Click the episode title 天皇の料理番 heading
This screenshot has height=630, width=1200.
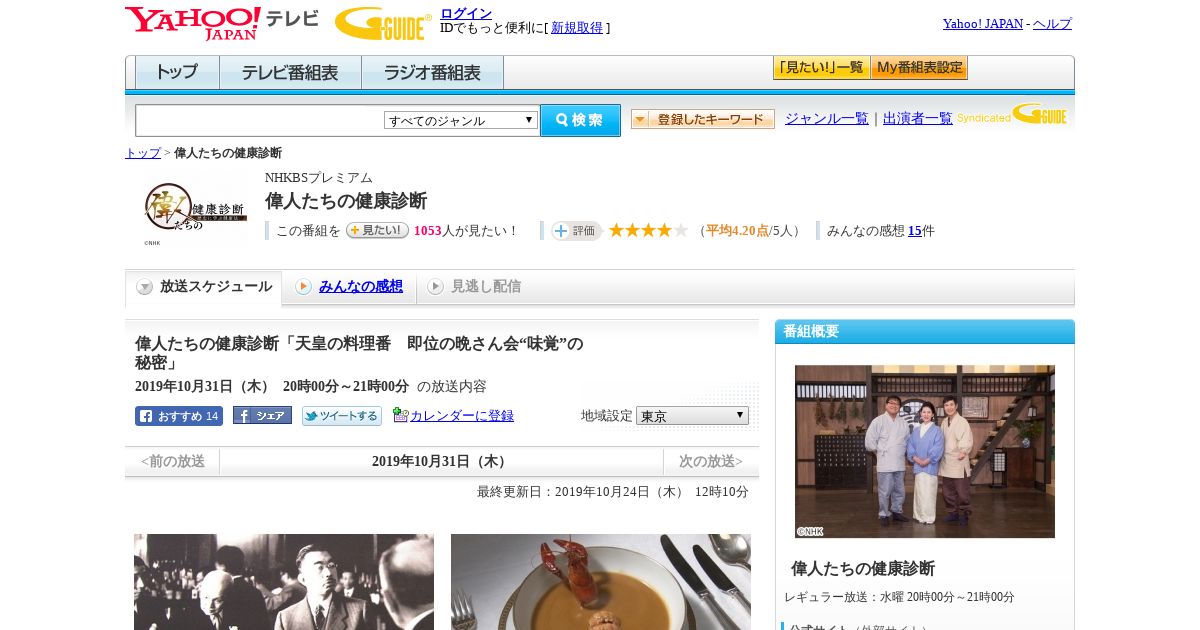[359, 353]
